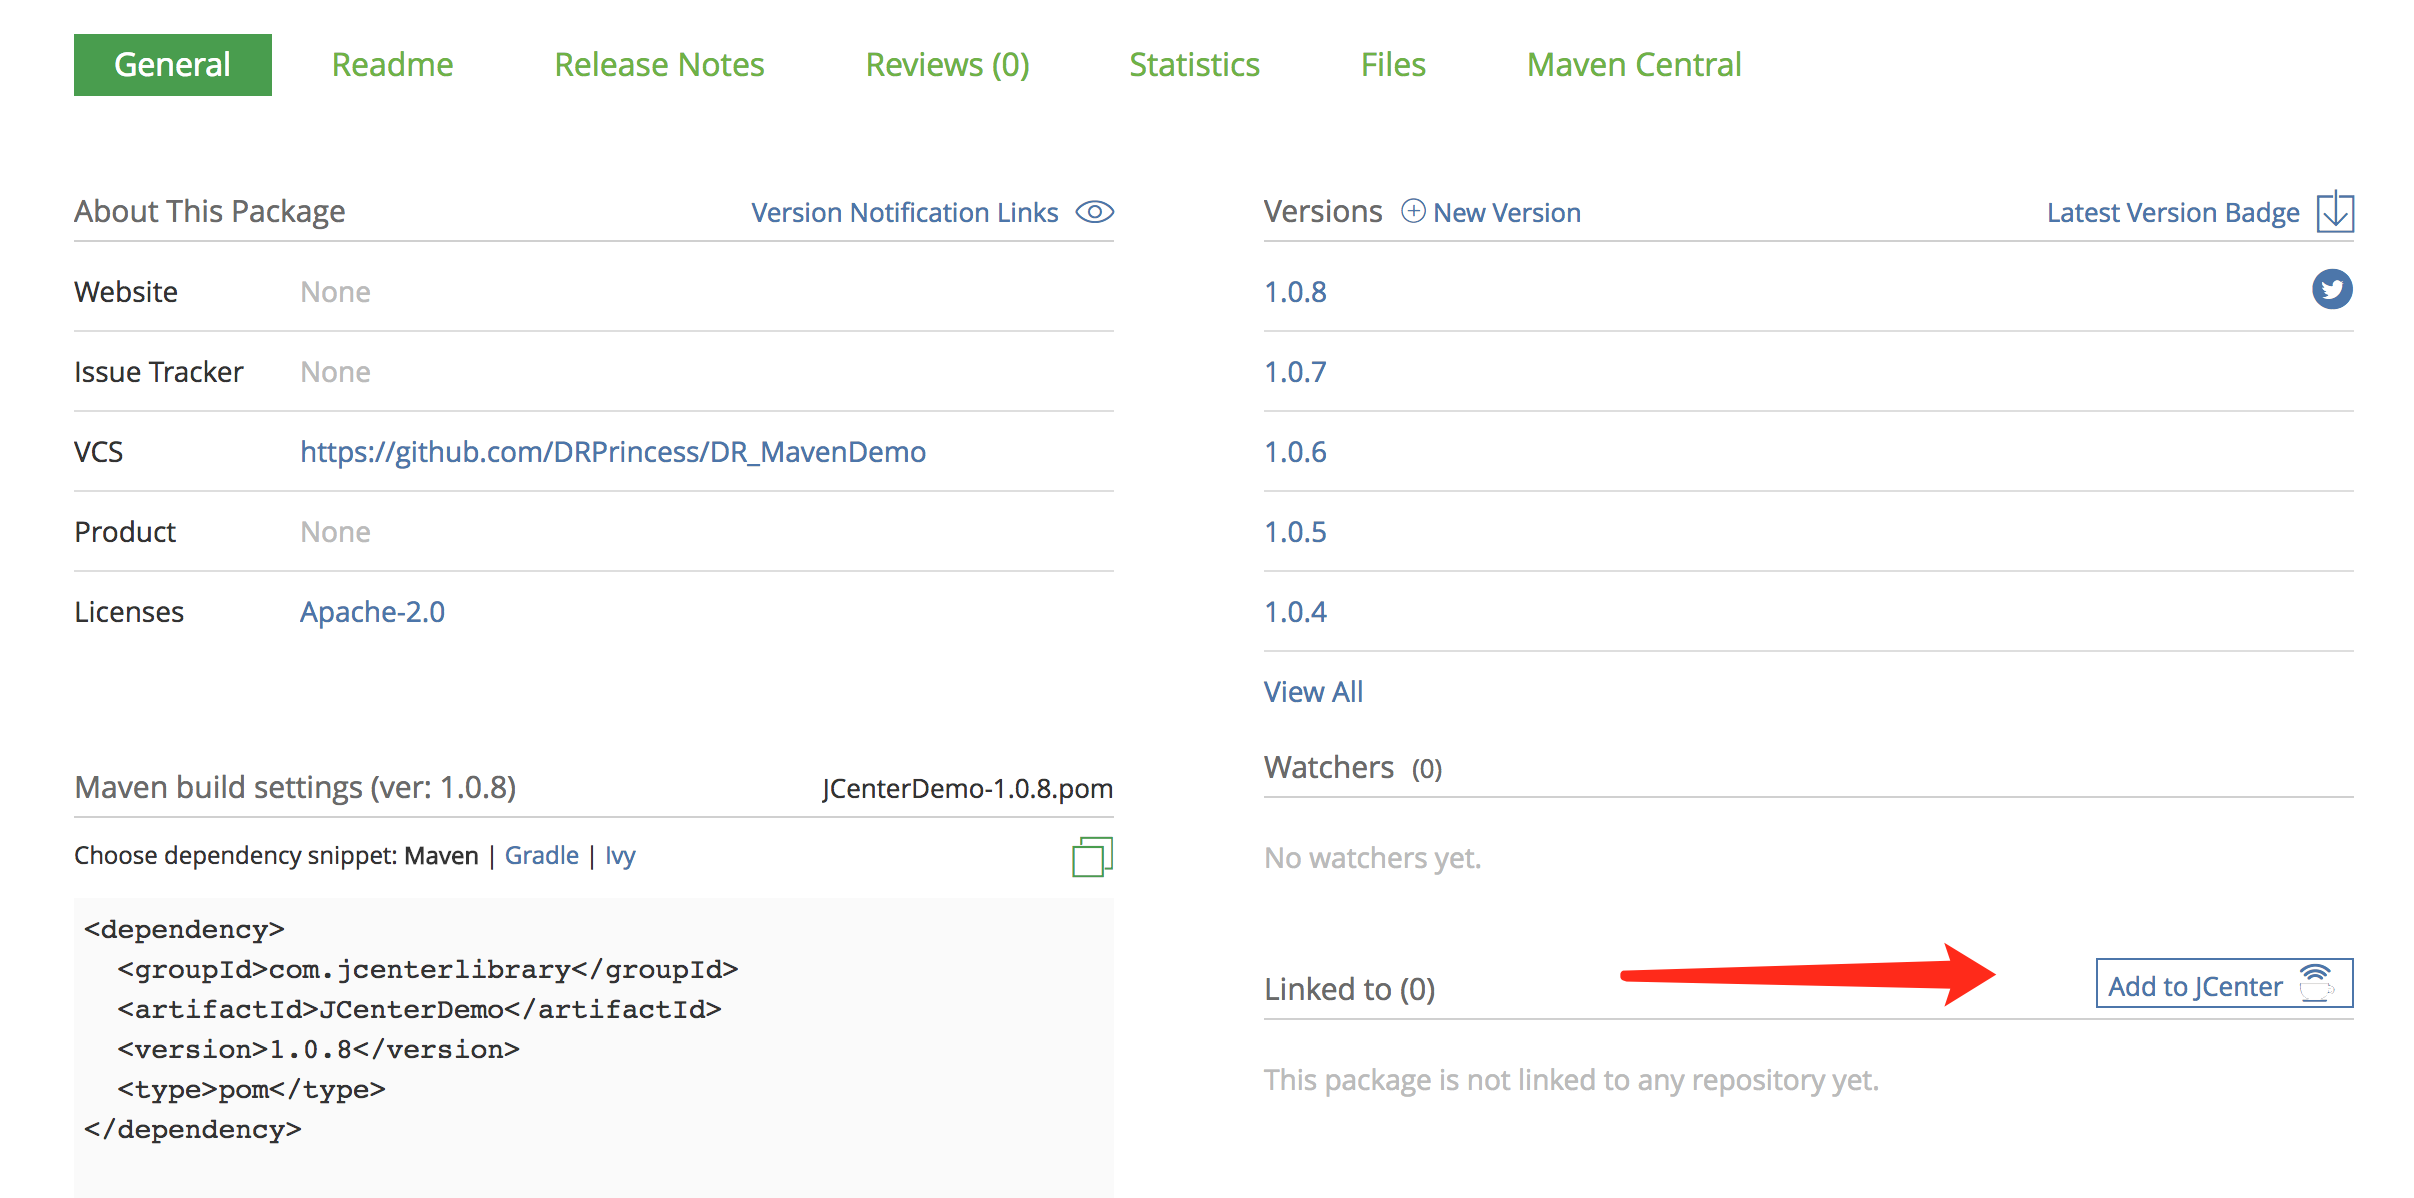
Task: Click the eye icon beside Version Notification Links
Action: tap(1094, 212)
